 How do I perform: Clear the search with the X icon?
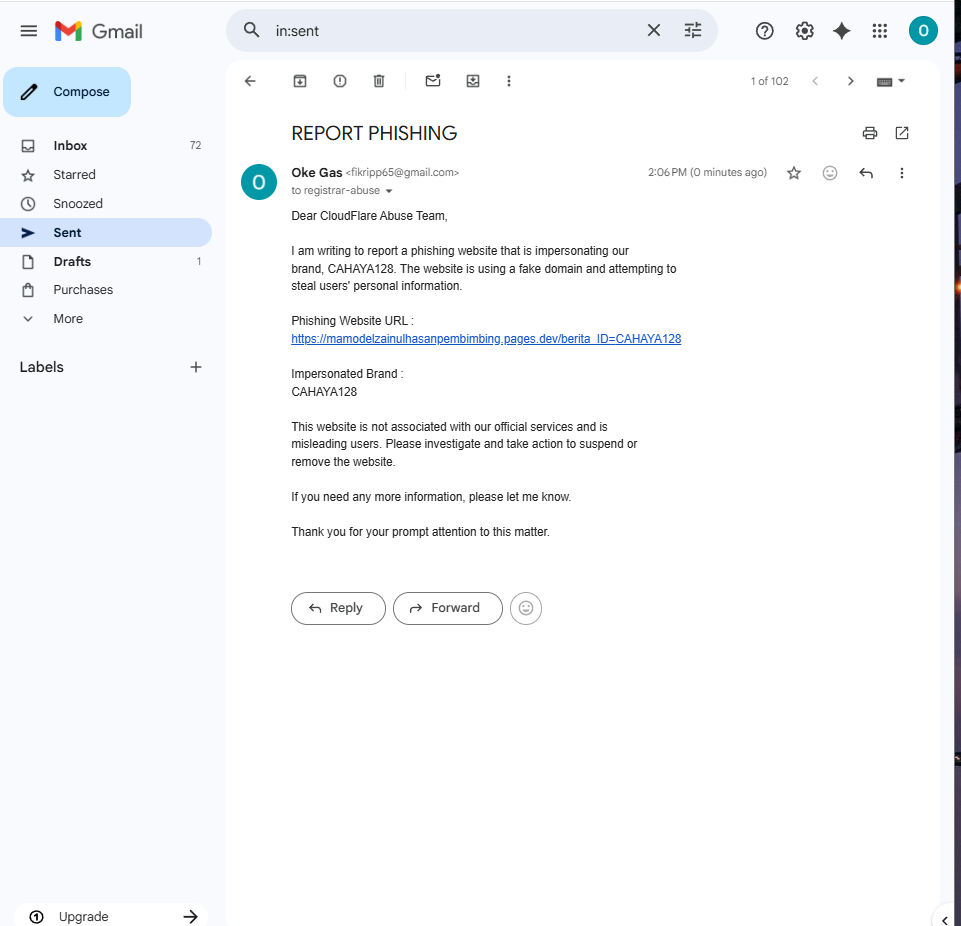click(x=654, y=30)
